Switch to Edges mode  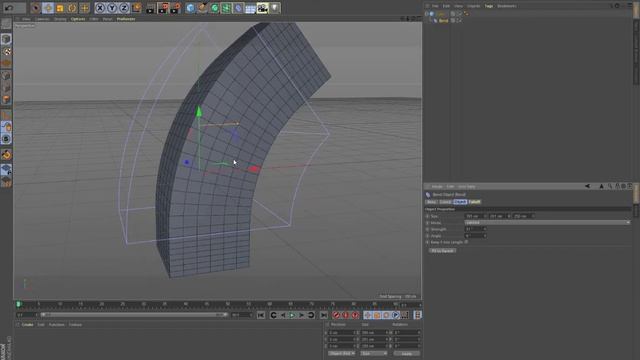6,87
